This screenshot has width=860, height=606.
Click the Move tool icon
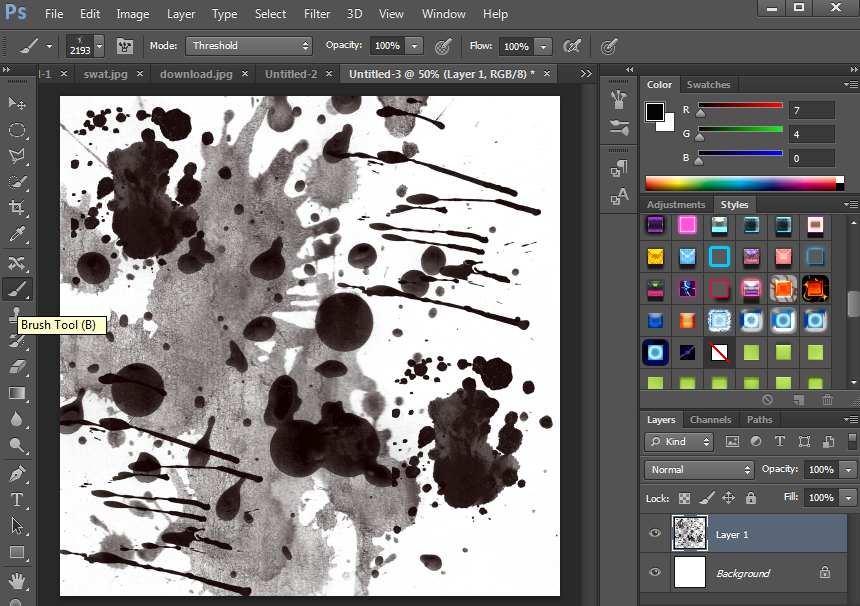[17, 103]
